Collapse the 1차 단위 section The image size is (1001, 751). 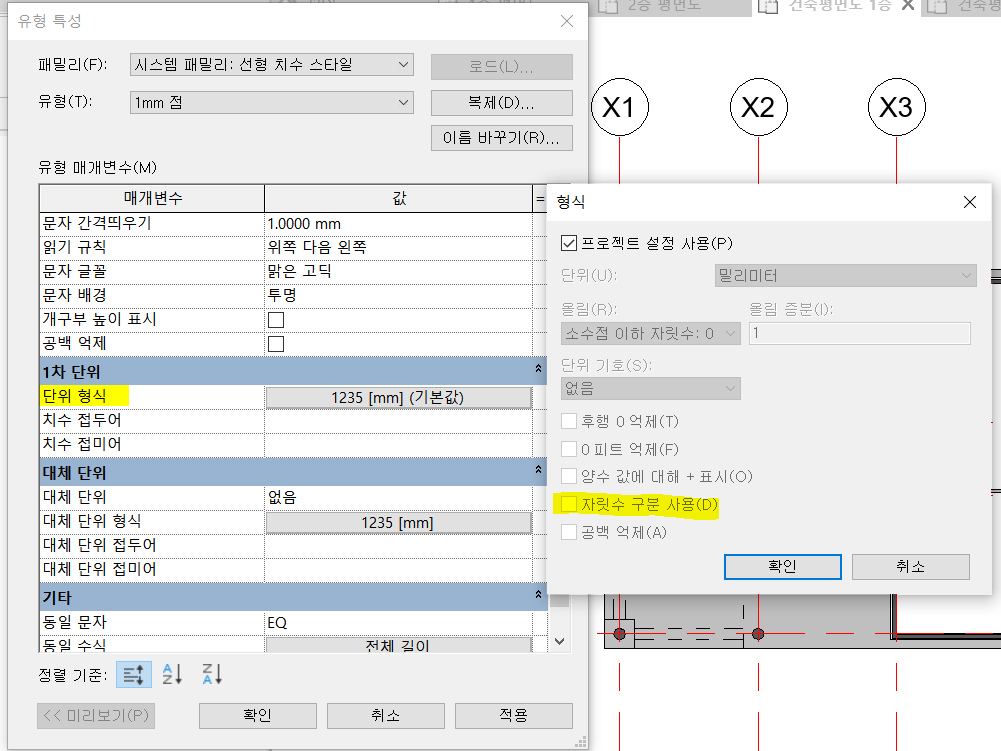539,370
